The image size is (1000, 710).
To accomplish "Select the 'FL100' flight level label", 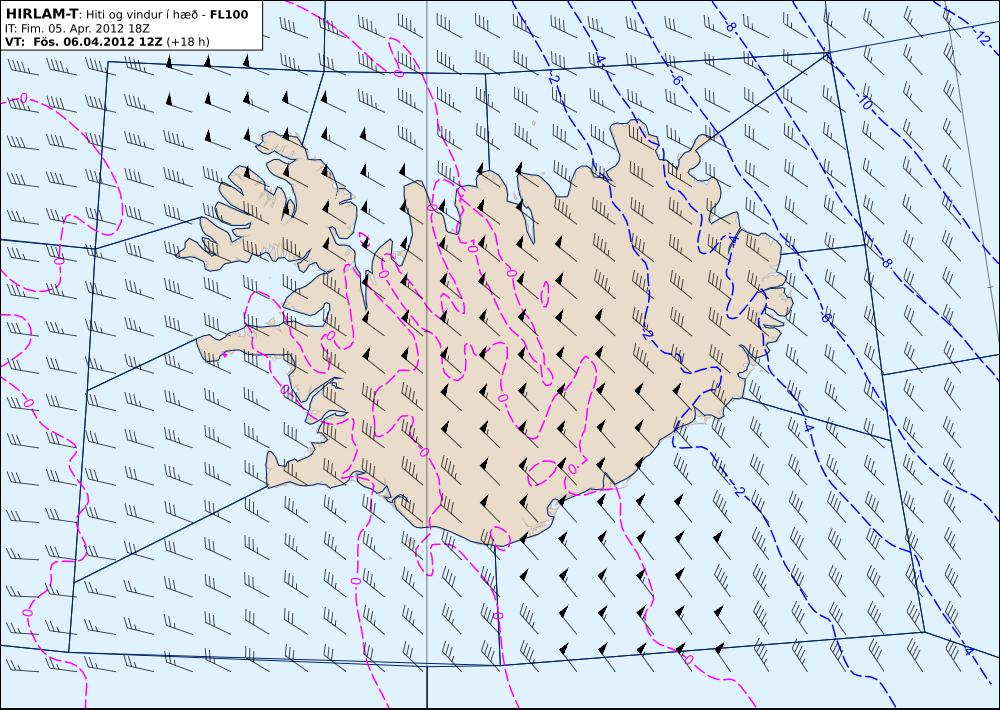I will coord(229,14).
